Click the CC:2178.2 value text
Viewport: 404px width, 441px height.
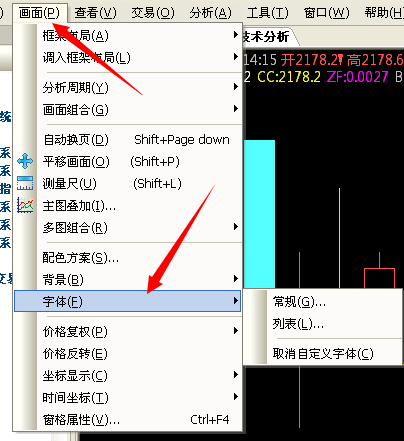(x=289, y=77)
